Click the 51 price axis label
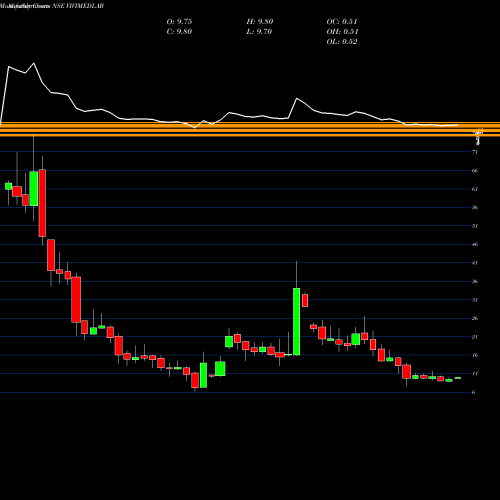 (475, 226)
